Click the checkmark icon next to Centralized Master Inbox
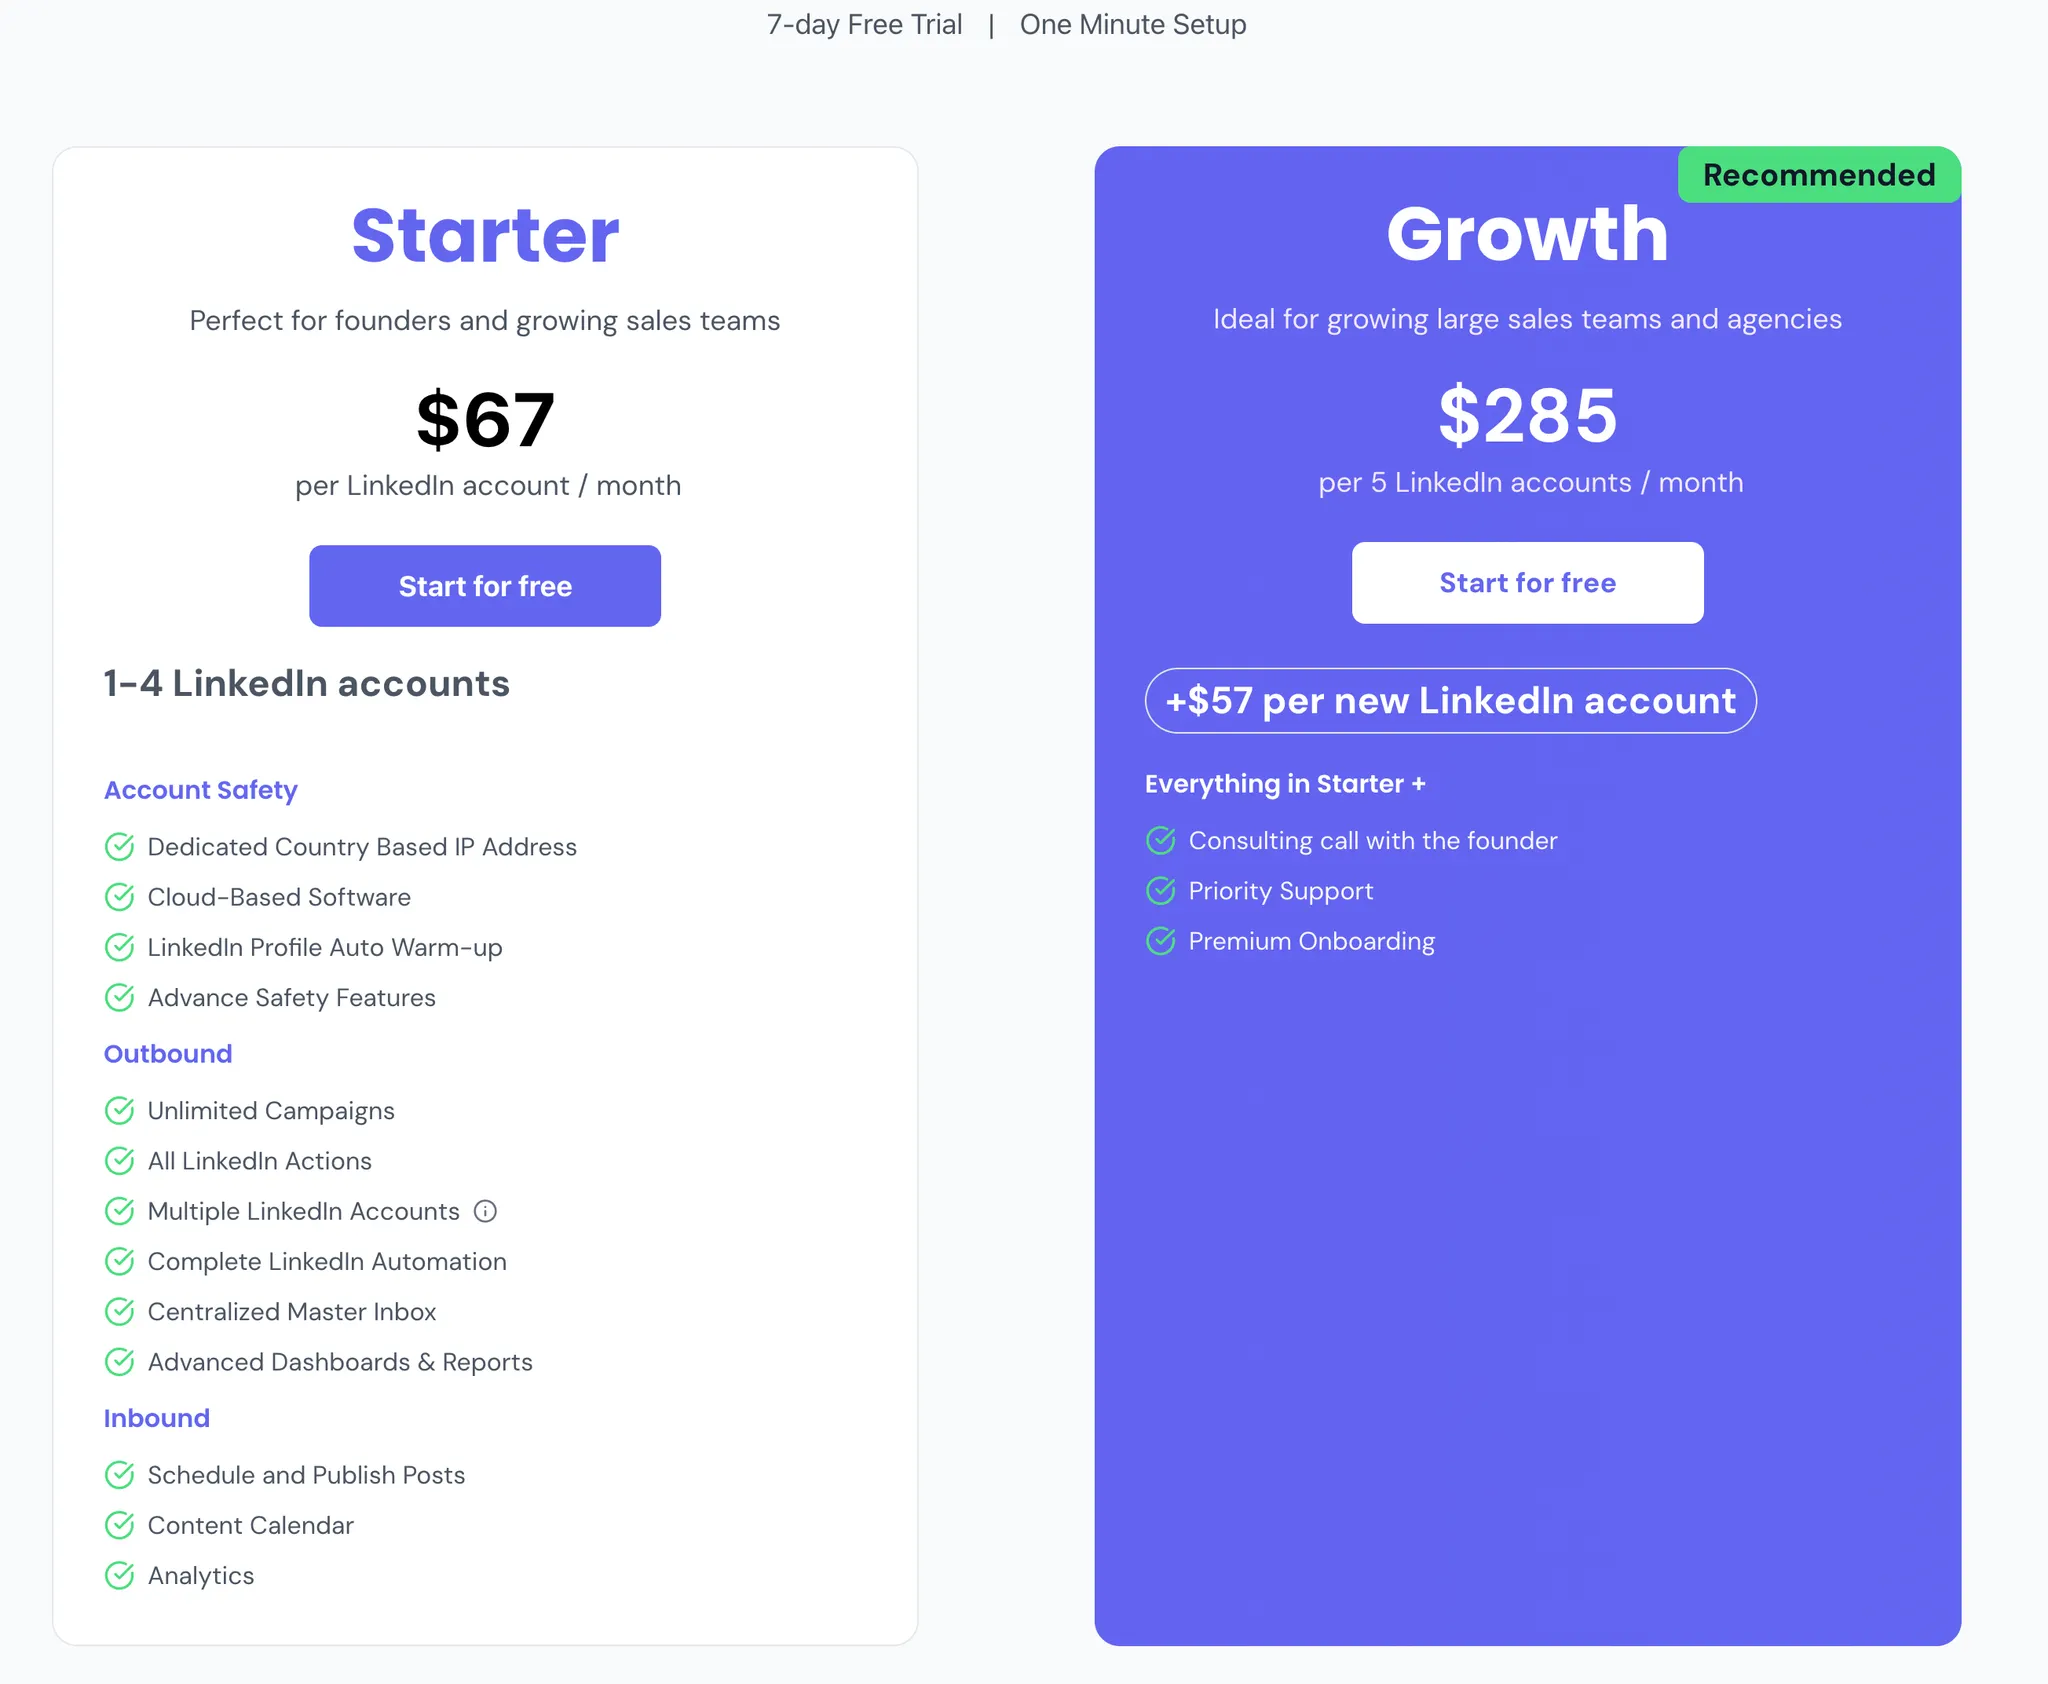Screen dimensions: 2048x1684 [x=120, y=1312]
